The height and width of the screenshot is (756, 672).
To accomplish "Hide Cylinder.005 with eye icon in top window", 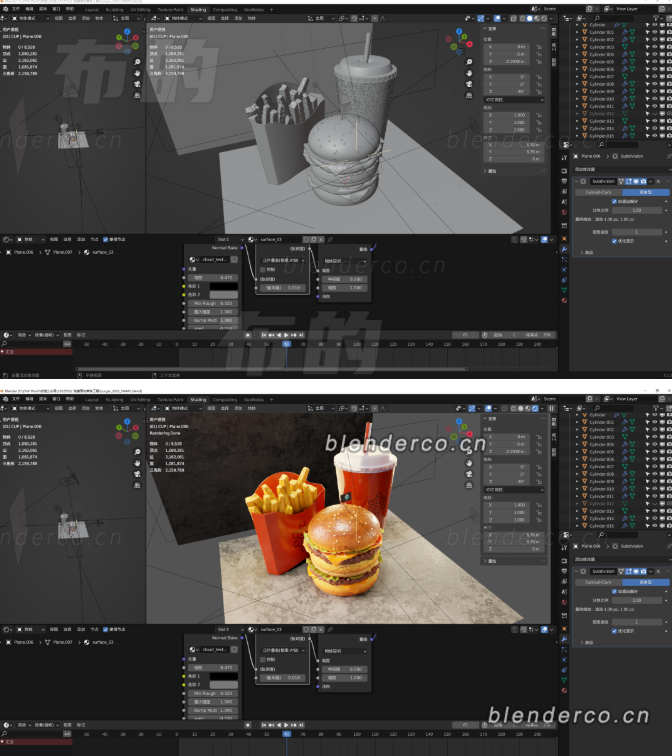I will [x=655, y=62].
